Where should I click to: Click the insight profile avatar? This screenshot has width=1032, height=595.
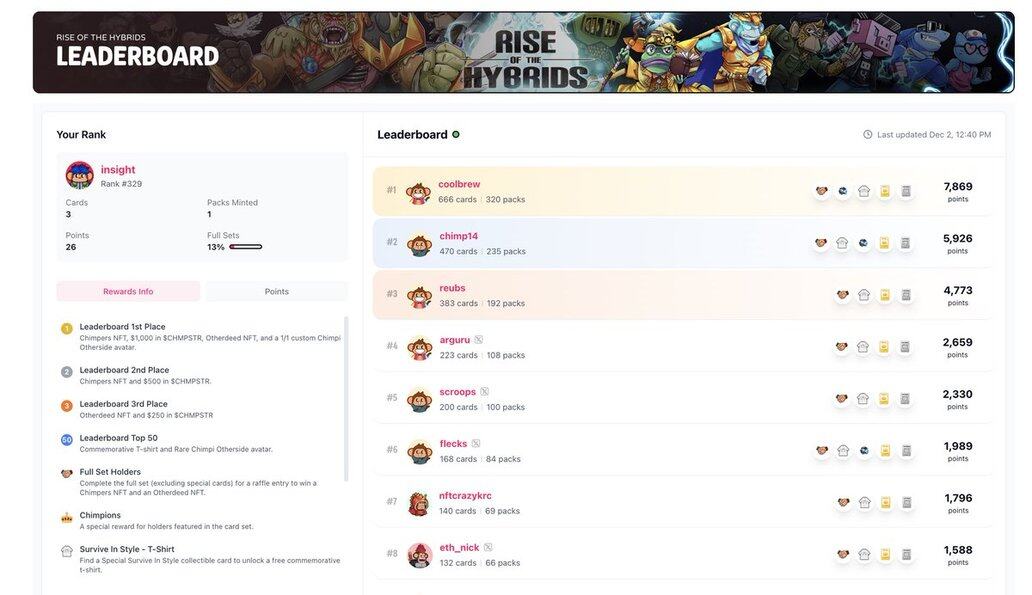[x=79, y=175]
